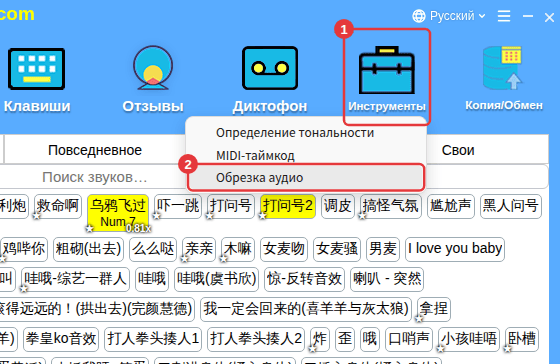
Task: Play the 粗砌(出去) sound button
Action: (88, 249)
